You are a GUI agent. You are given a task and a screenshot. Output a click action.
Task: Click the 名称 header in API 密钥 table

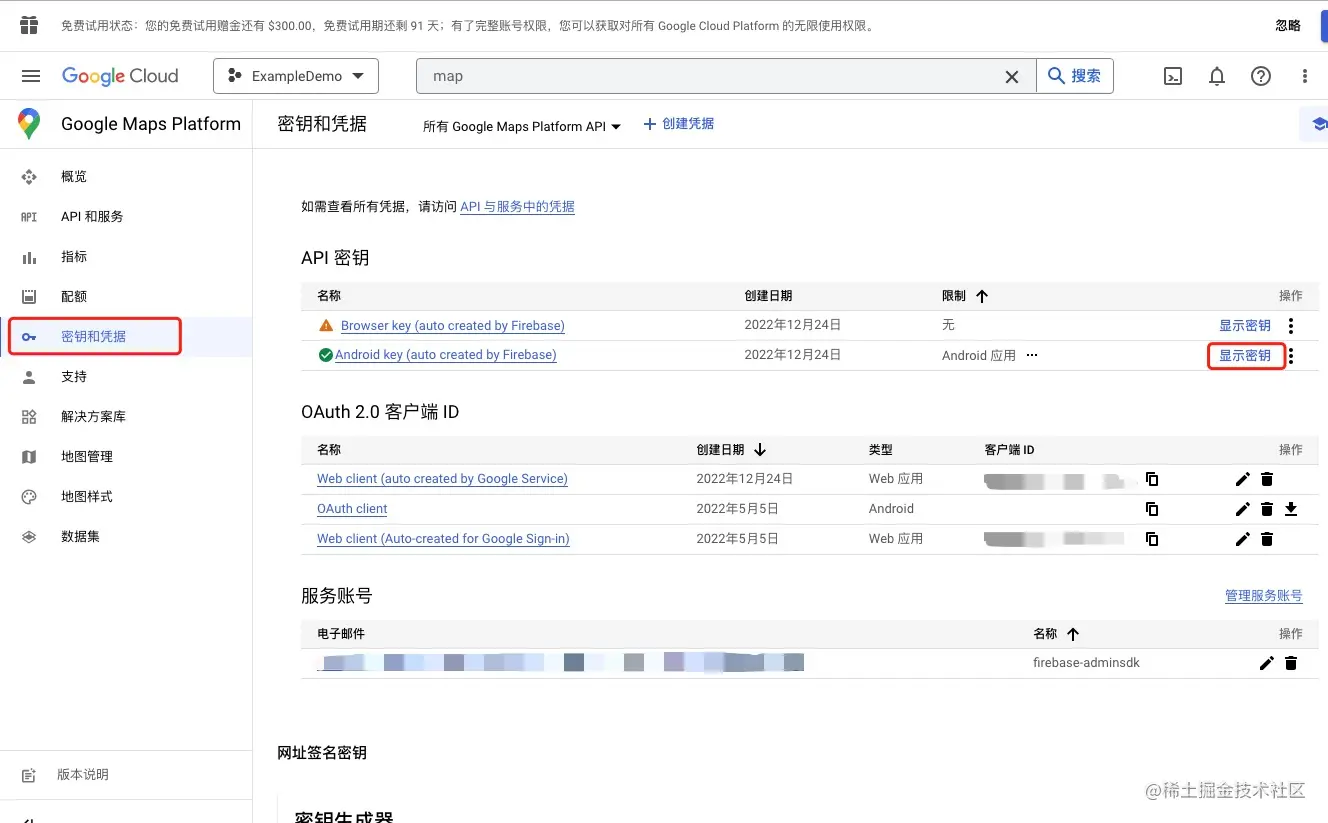(329, 296)
